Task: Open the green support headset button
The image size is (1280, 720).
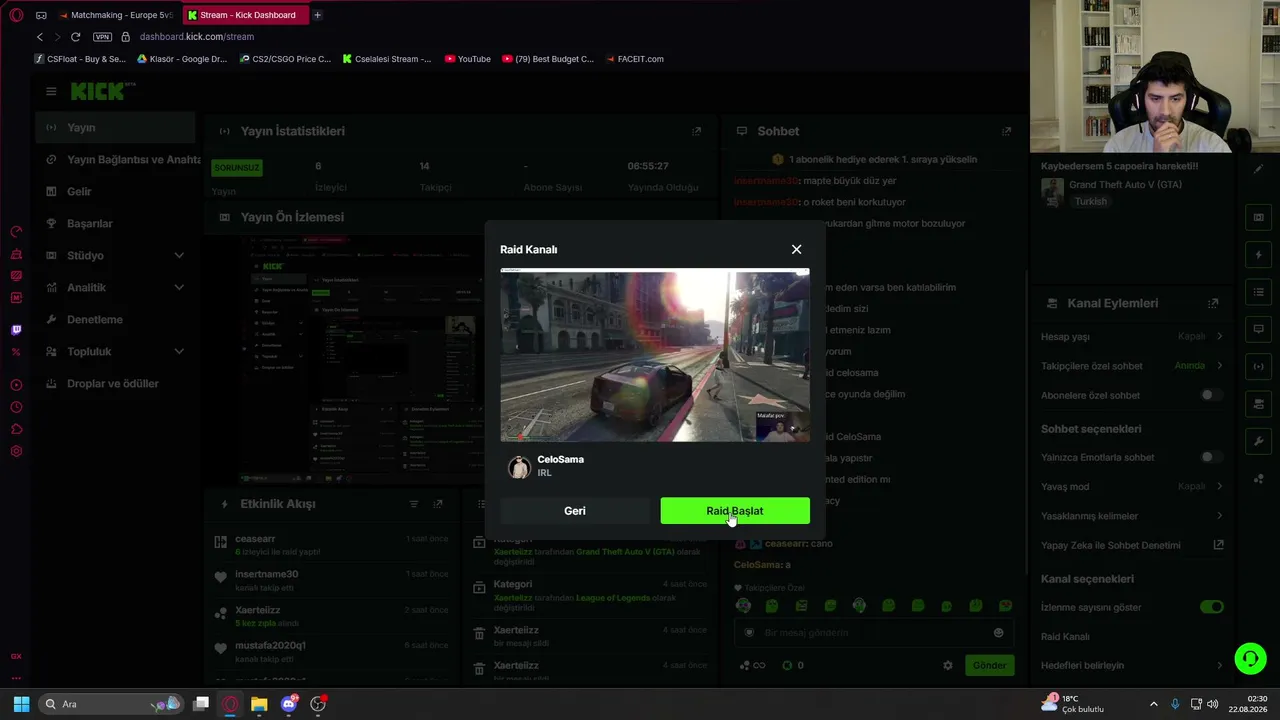Action: click(x=1249, y=658)
